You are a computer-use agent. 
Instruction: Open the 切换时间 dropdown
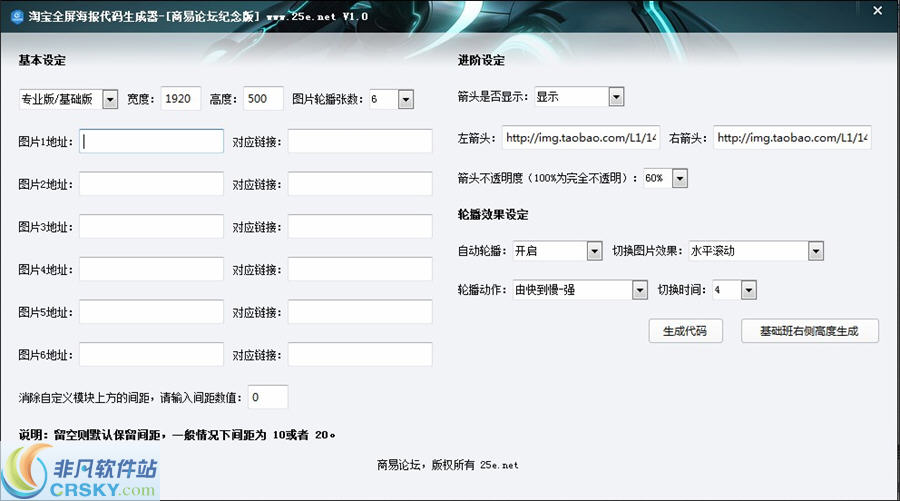734,290
